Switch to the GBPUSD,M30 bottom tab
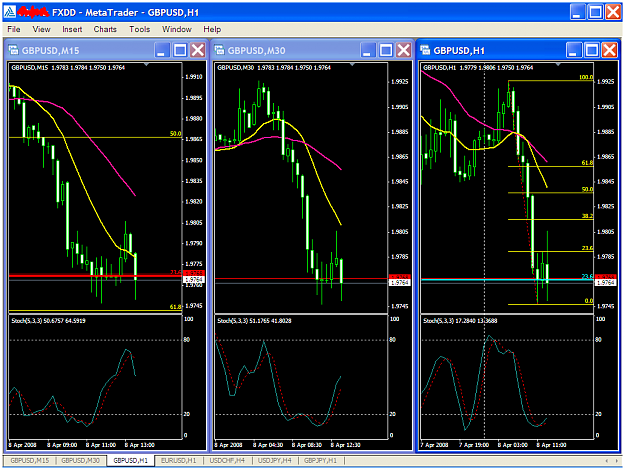The height and width of the screenshot is (470, 625). (81, 460)
